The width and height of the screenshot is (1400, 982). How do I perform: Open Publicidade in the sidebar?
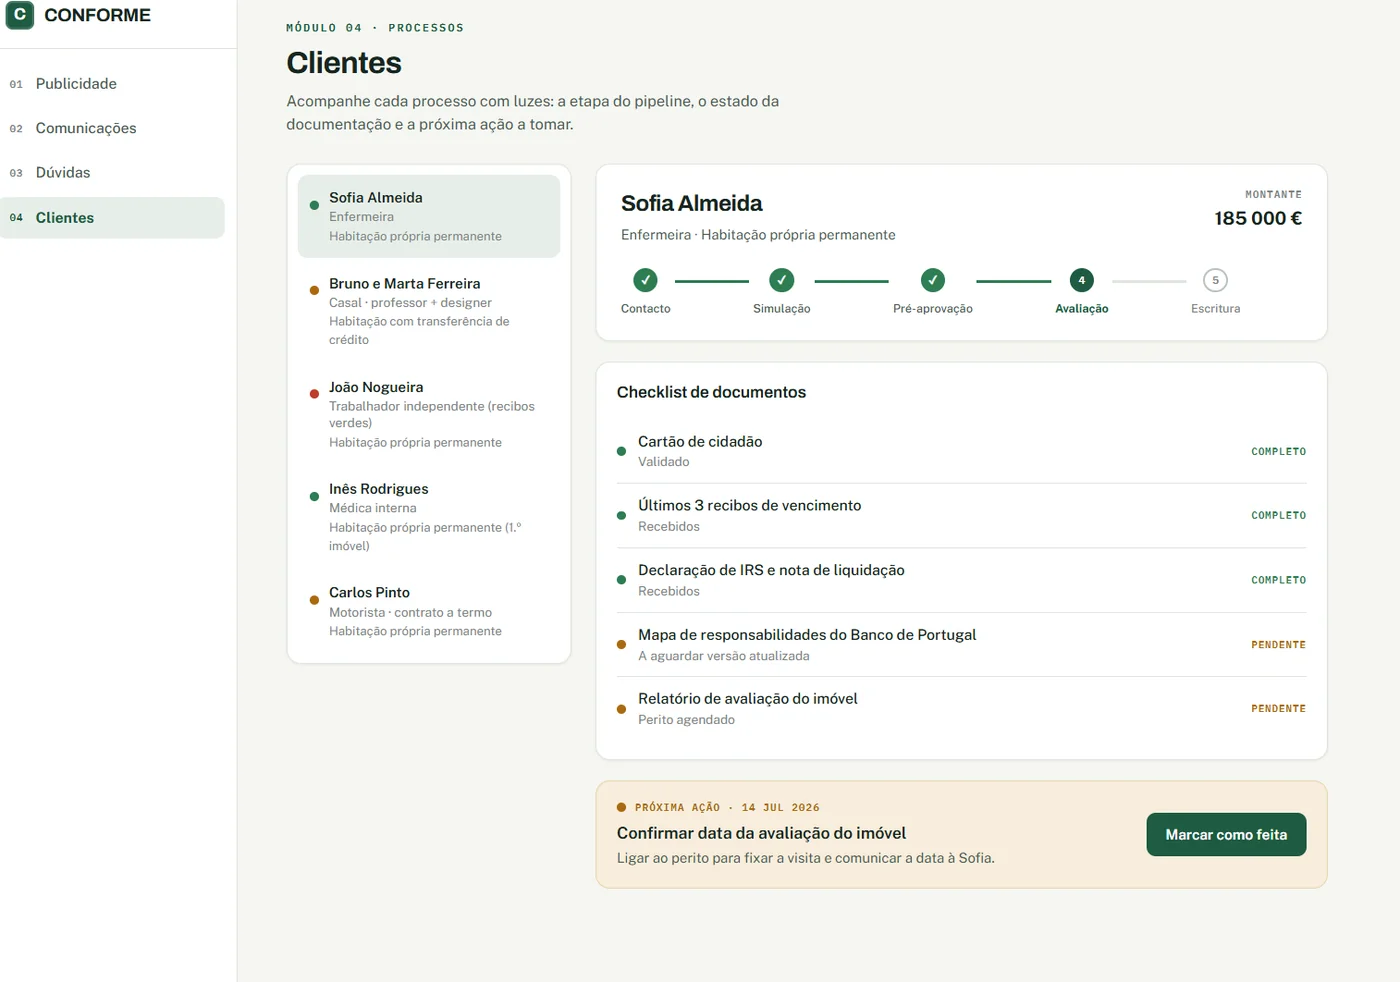pos(112,84)
